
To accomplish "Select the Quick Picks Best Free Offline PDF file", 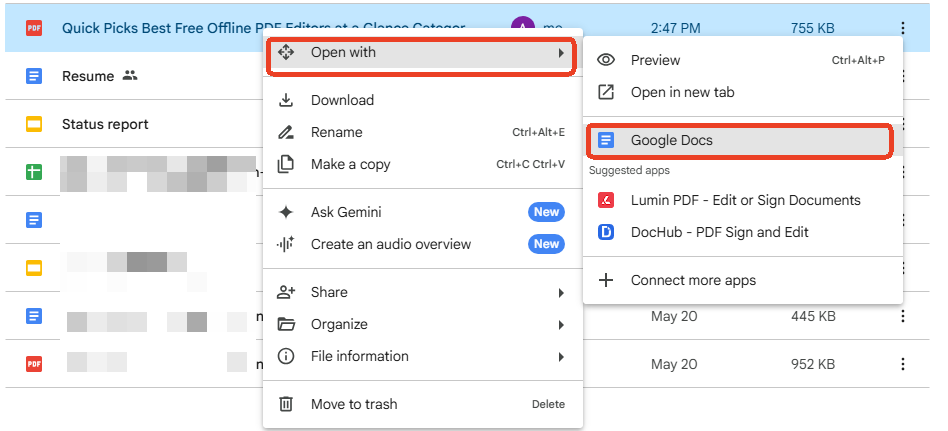I will [x=264, y=28].
